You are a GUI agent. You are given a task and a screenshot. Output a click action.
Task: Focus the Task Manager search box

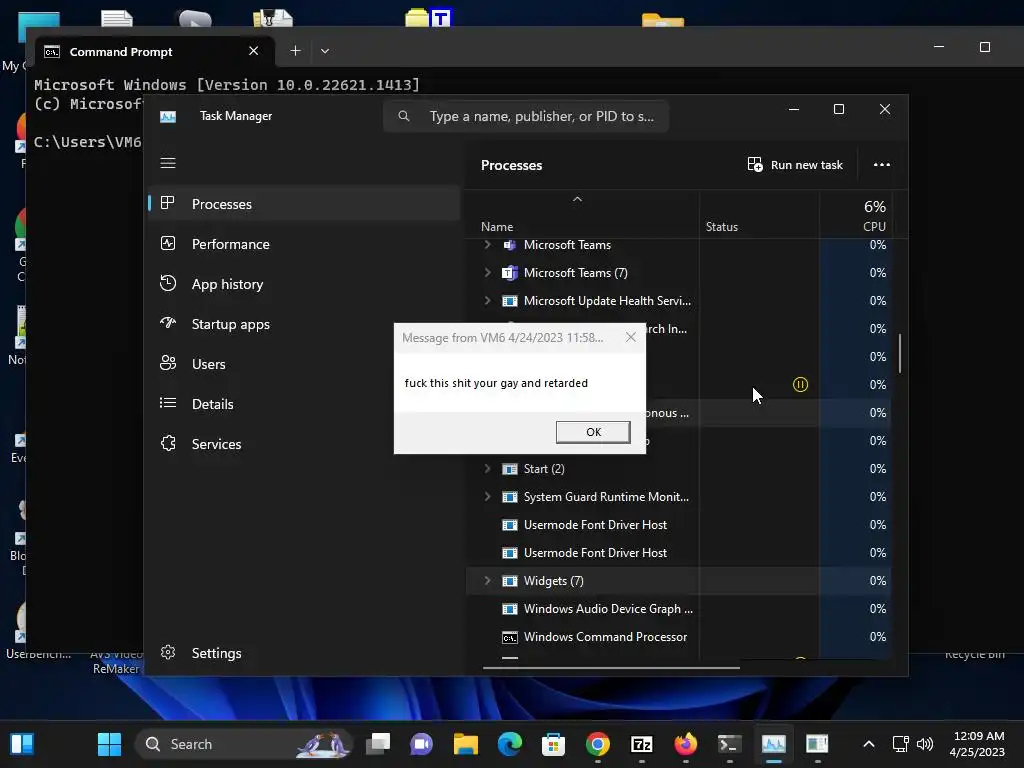tap(526, 116)
